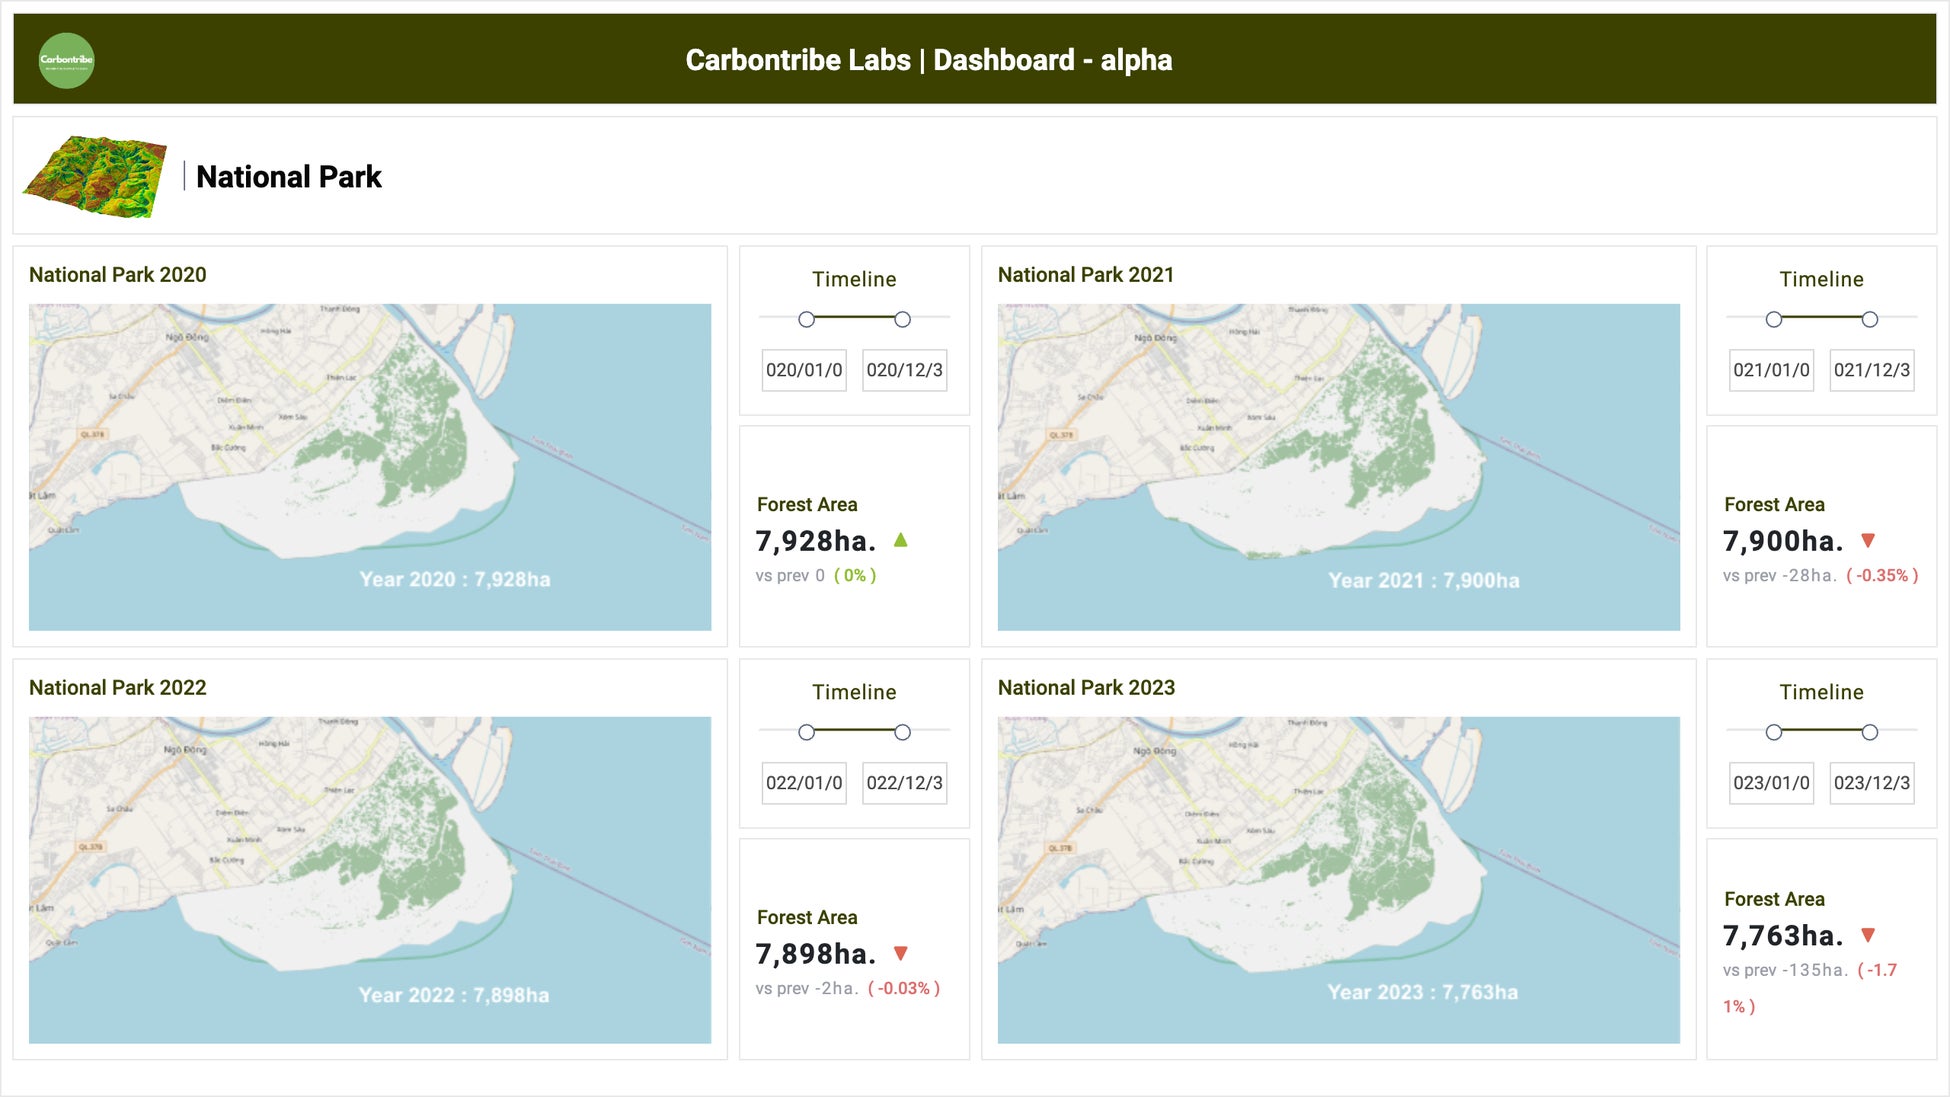Click the 3D terrain park thumbnail
1950x1097 pixels.
95,176
